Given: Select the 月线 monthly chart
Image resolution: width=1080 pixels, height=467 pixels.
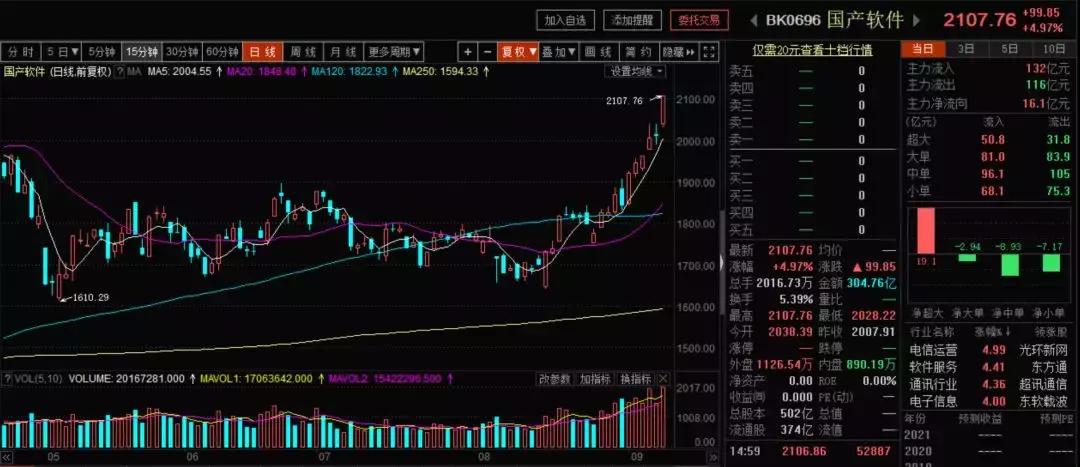Looking at the screenshot, I should click(x=343, y=52).
